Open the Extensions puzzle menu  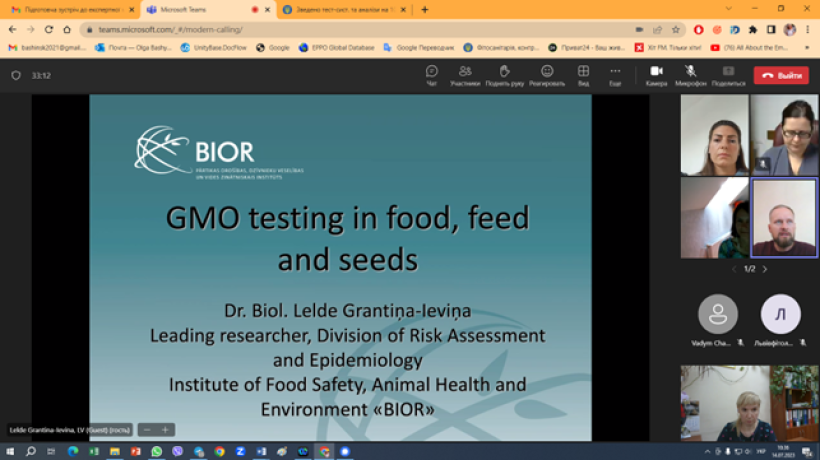tap(753, 30)
